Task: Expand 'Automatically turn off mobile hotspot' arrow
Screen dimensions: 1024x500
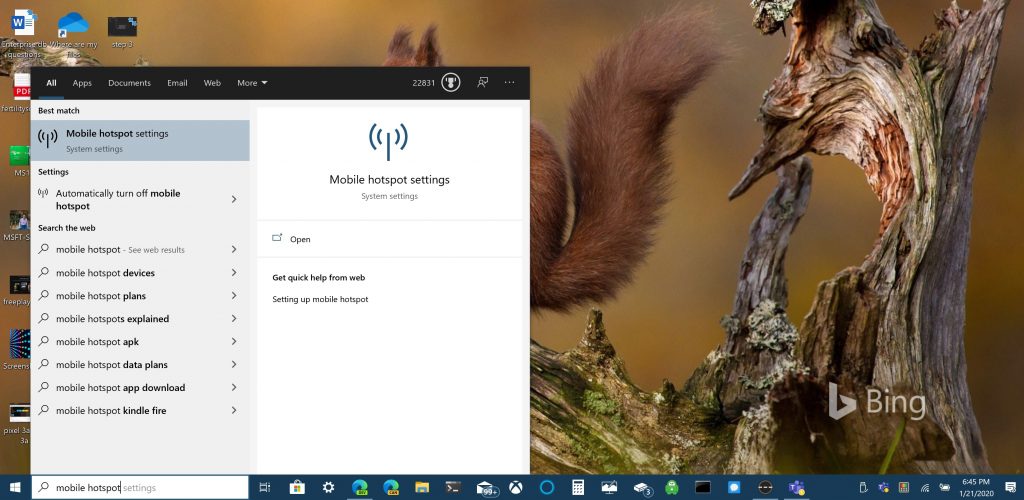Action: click(x=234, y=199)
